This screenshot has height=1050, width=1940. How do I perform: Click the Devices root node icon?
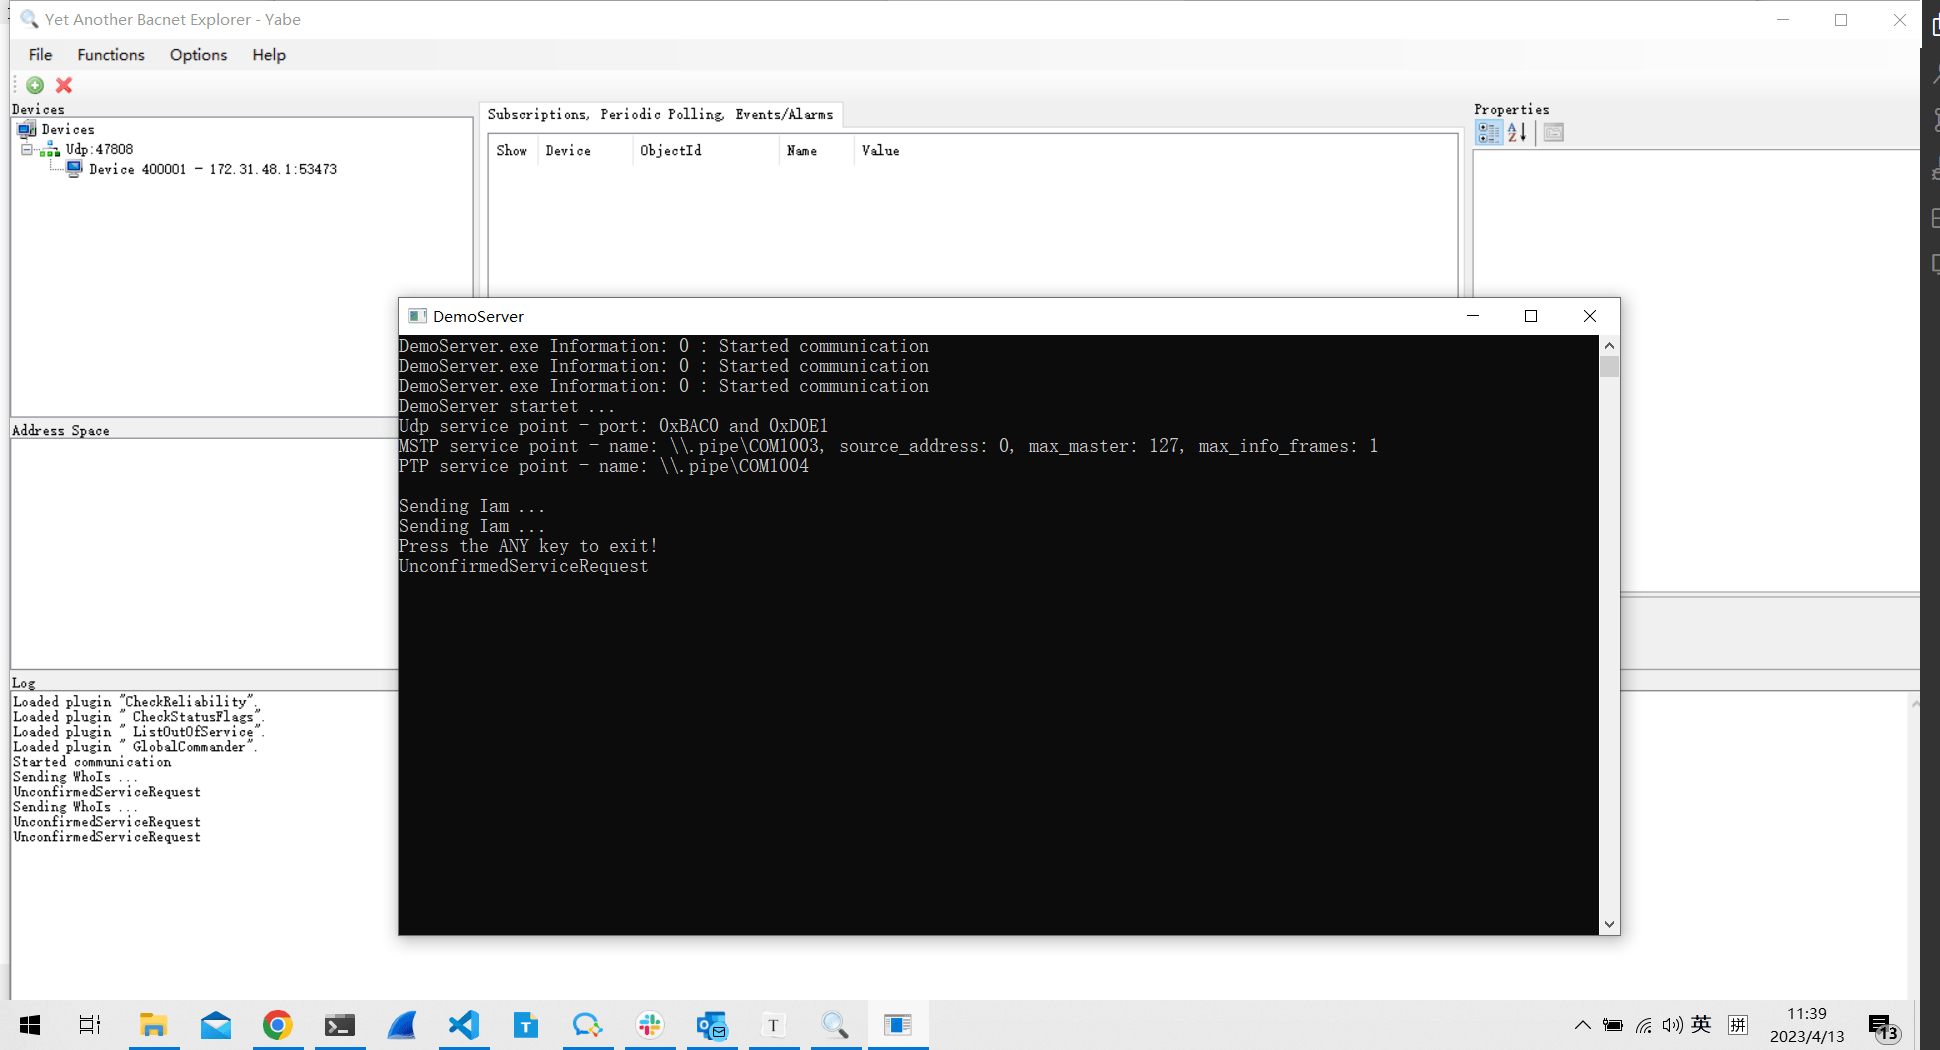(x=25, y=129)
